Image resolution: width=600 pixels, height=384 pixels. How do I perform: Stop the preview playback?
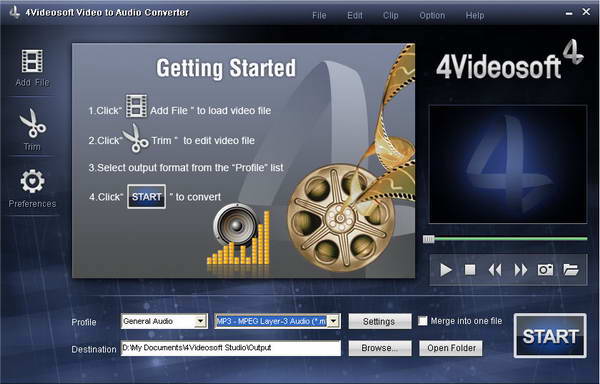tap(470, 270)
